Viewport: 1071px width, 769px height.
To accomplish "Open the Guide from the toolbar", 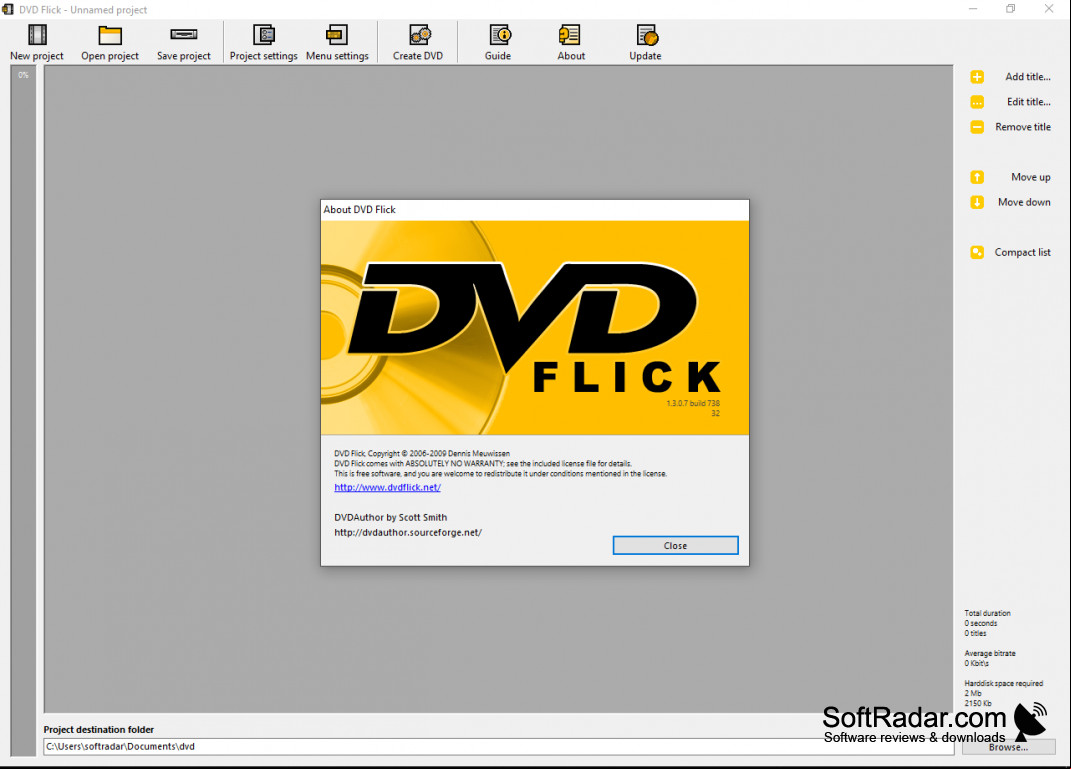I will point(500,35).
